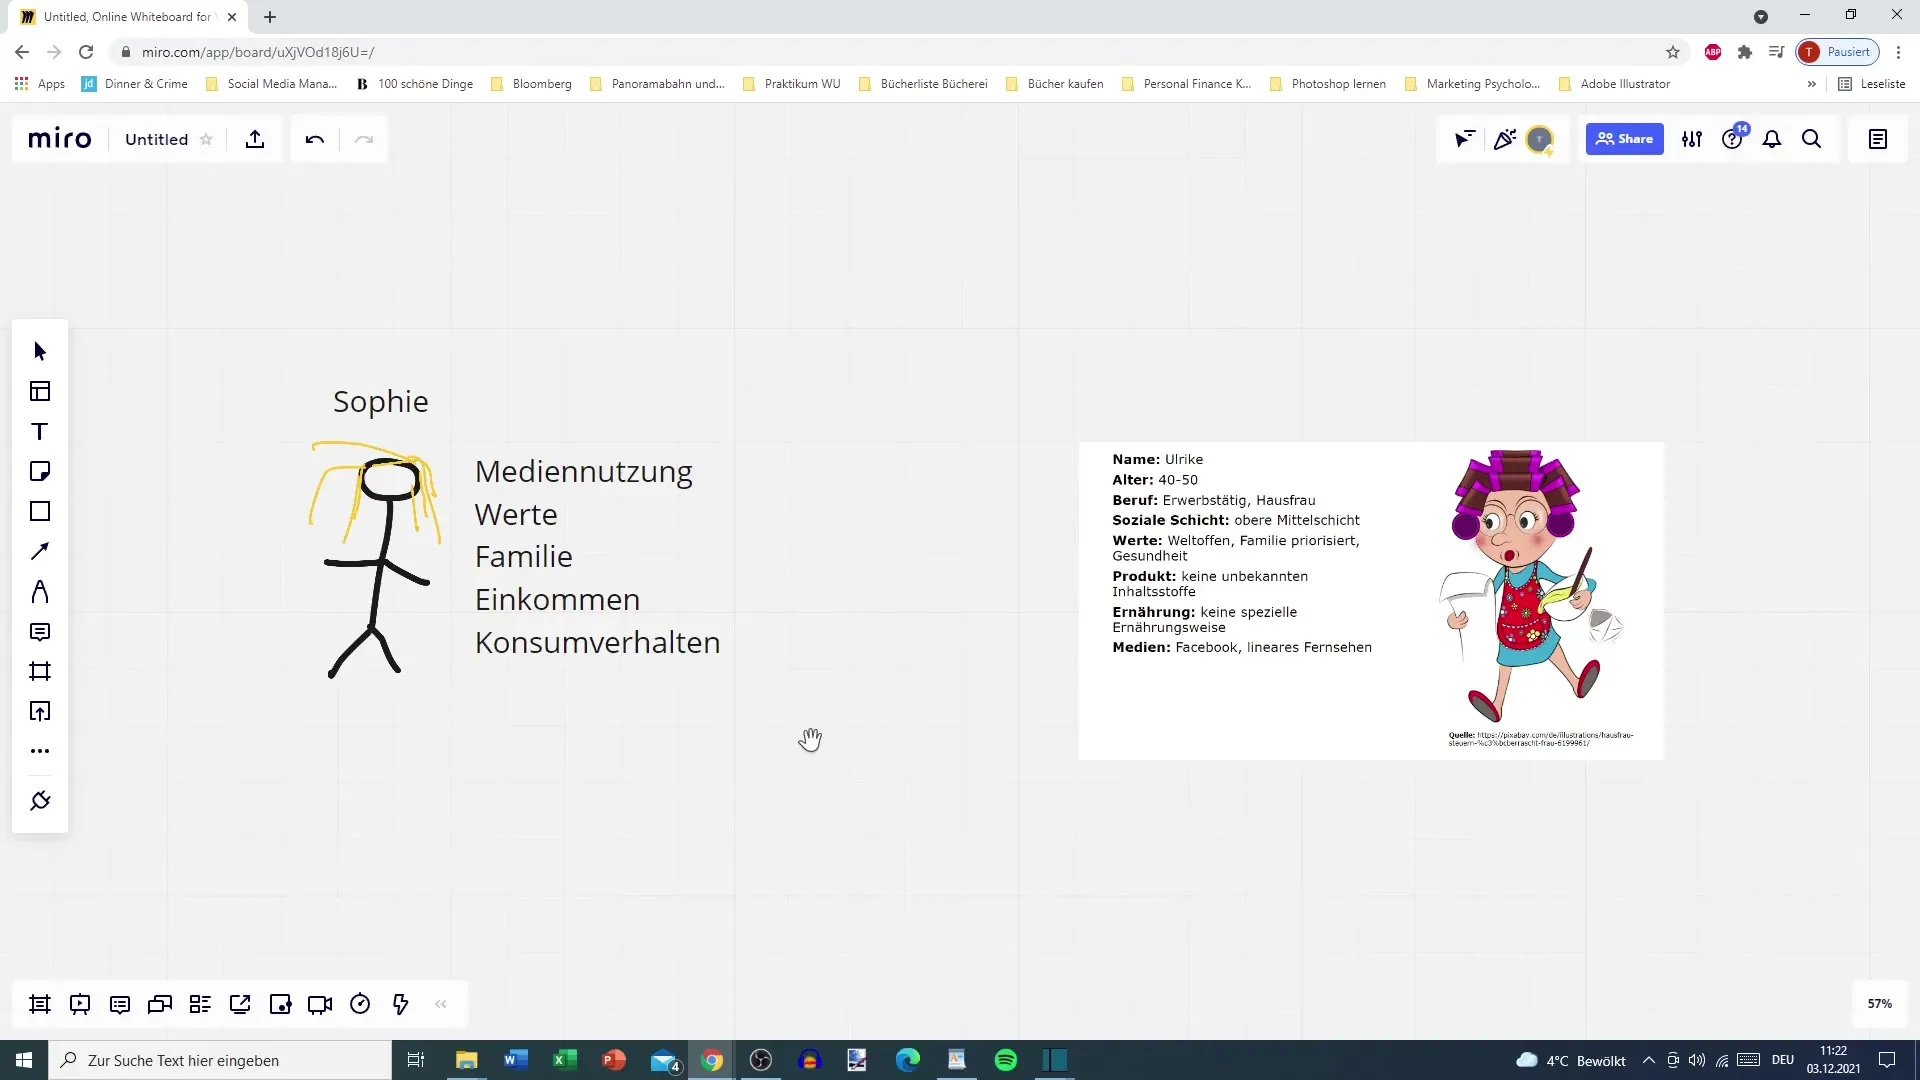Open Chrome three-dot menu

(1898, 52)
